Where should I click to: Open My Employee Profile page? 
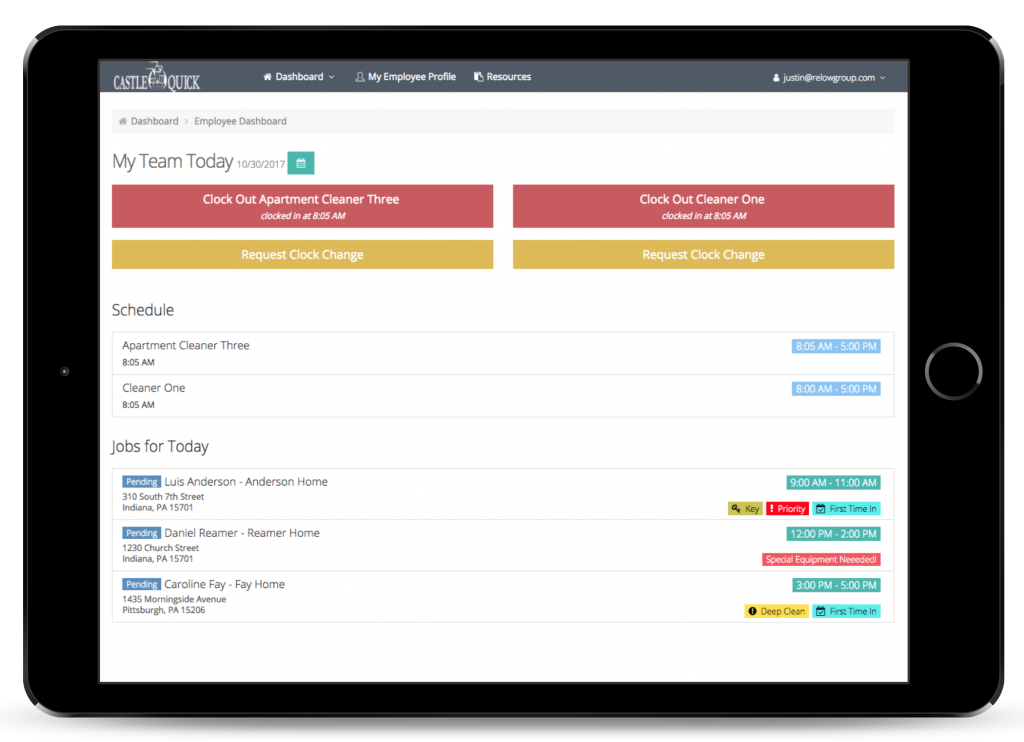point(405,77)
